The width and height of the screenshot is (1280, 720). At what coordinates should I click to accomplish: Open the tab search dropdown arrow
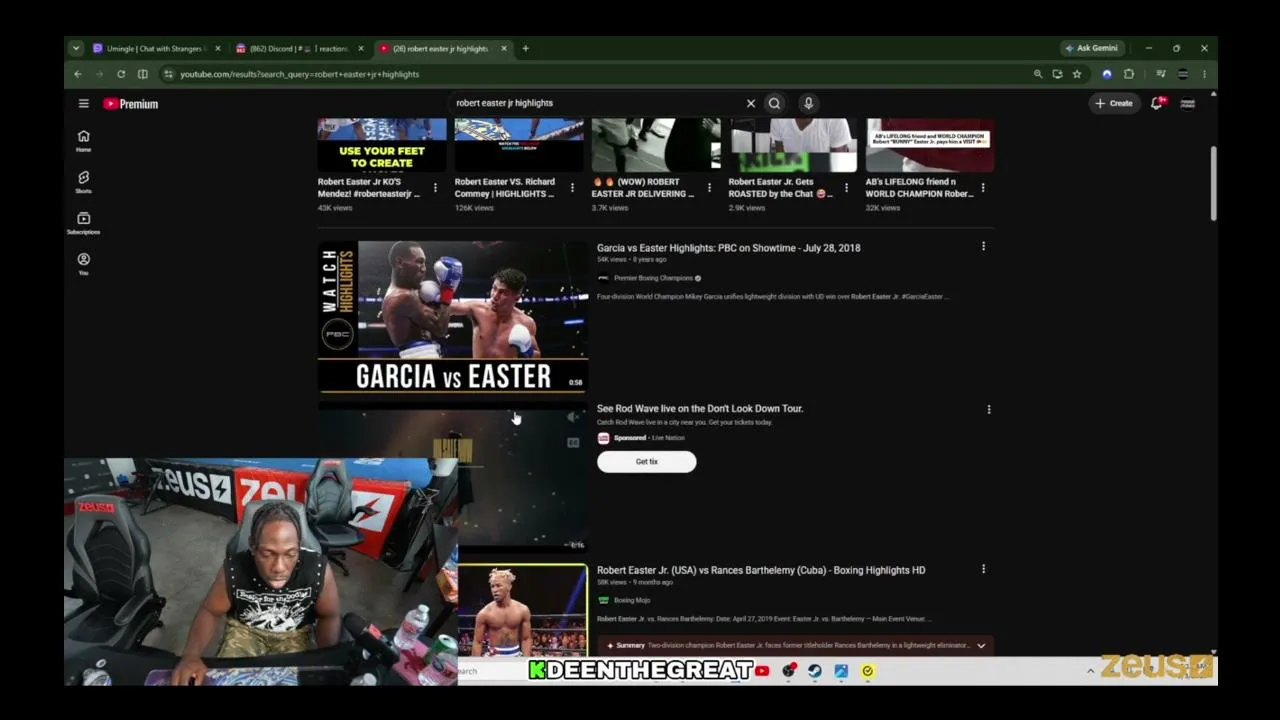76,48
